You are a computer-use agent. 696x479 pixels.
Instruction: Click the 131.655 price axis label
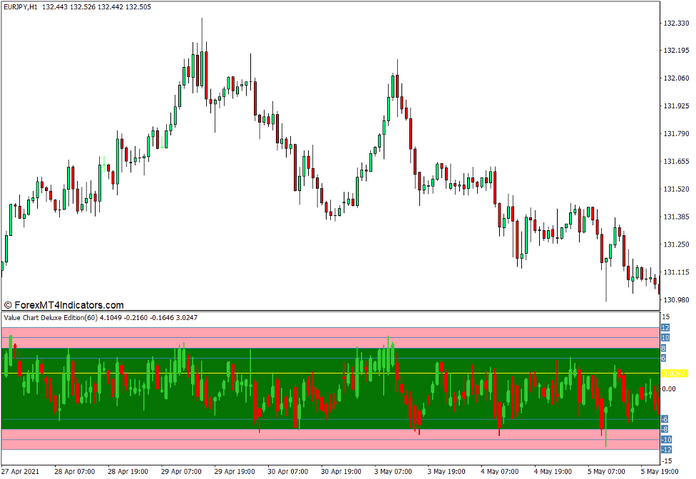click(x=676, y=162)
